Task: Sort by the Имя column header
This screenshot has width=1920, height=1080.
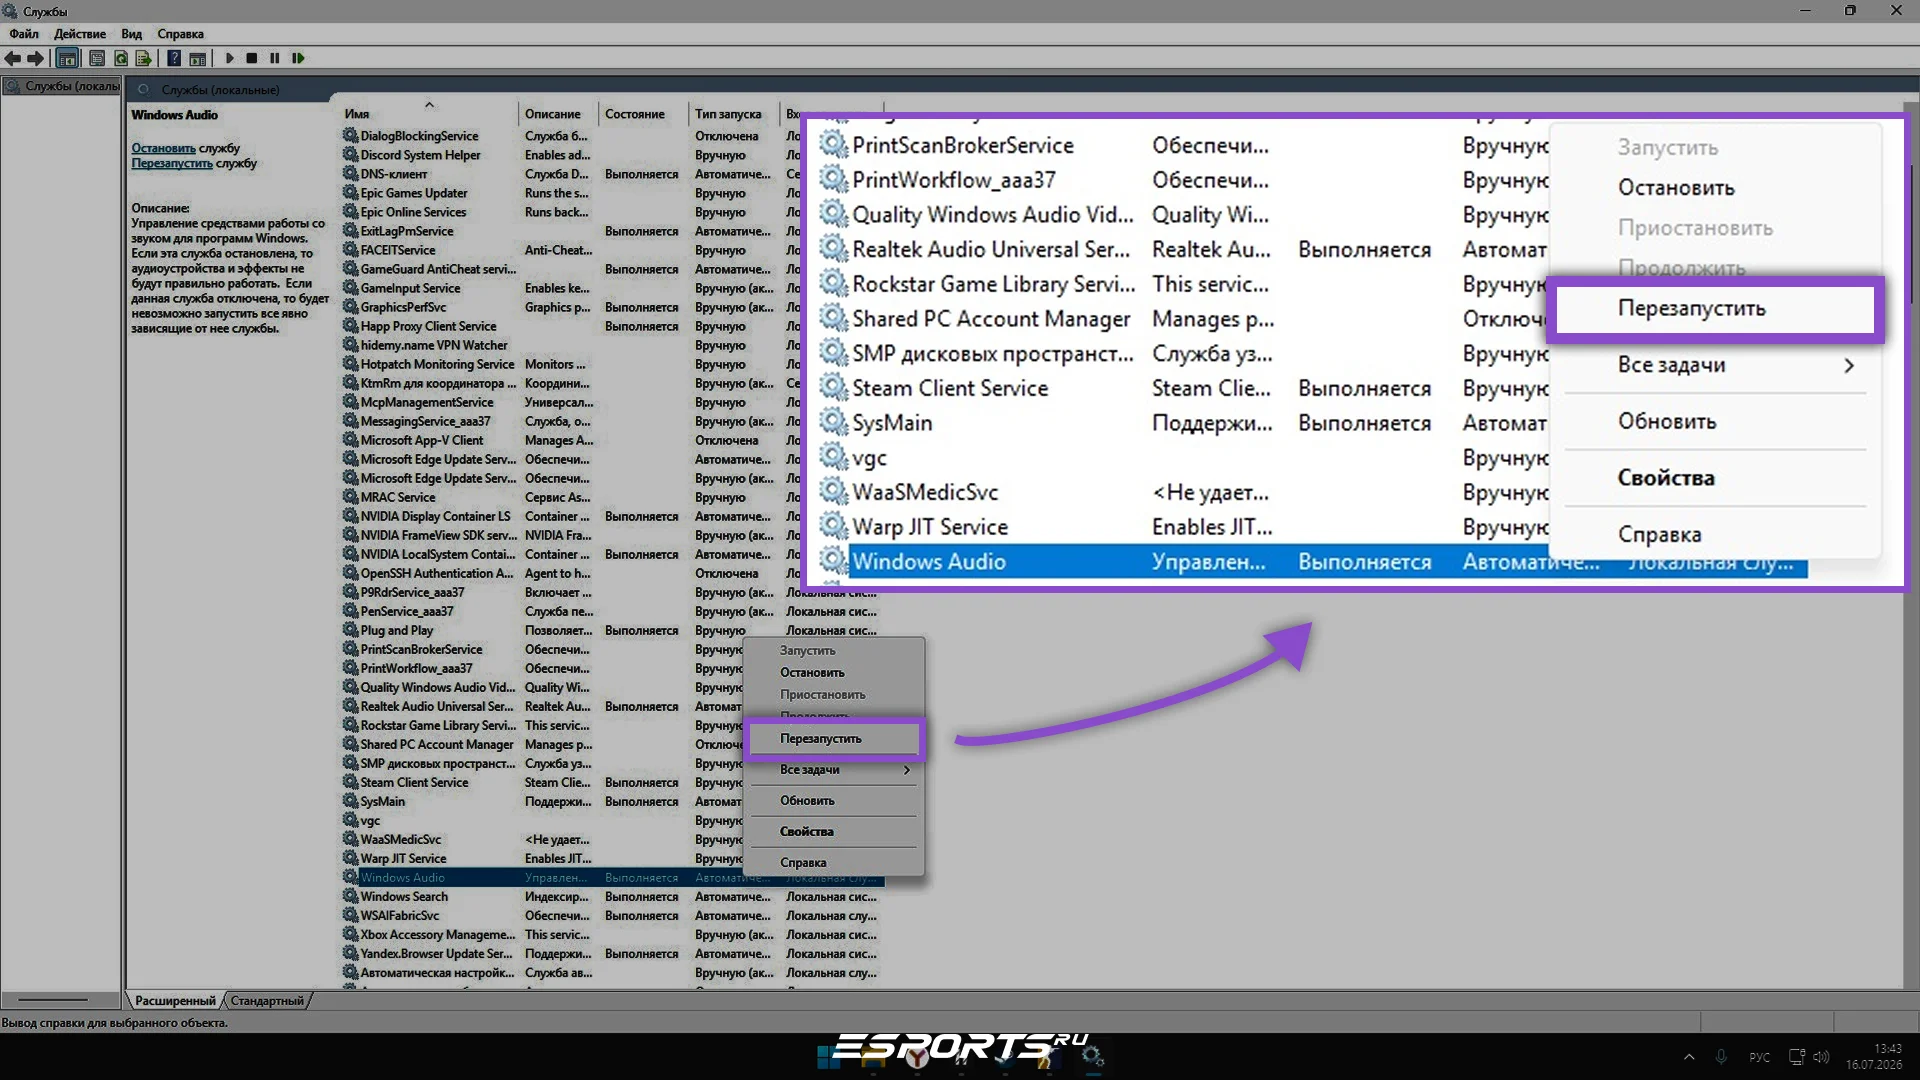Action: [429, 114]
